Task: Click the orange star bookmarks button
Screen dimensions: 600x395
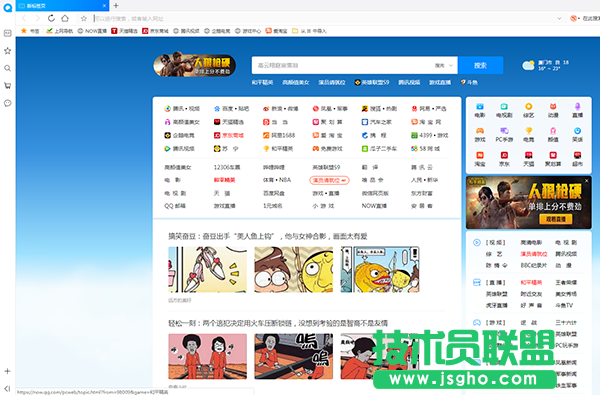Action: tap(30, 31)
